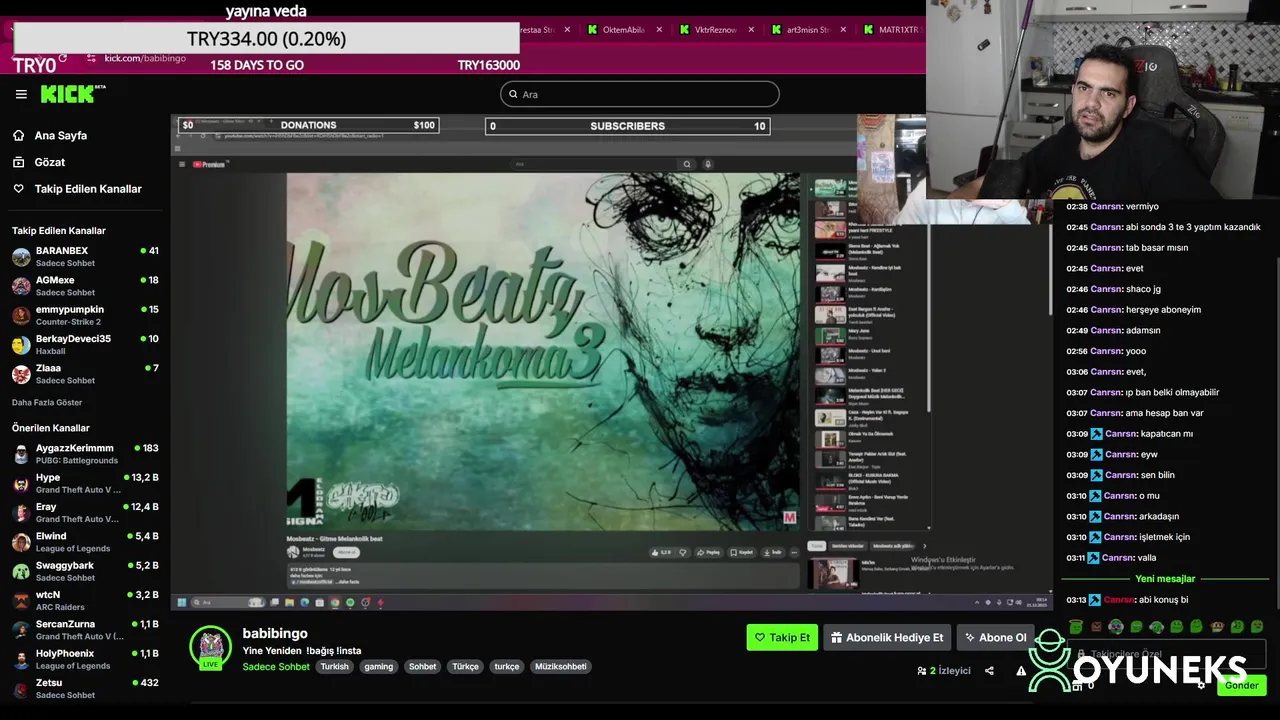Viewport: 1280px width, 720px height.
Task: Open BARANBEX followed channel
Action: click(x=85, y=257)
